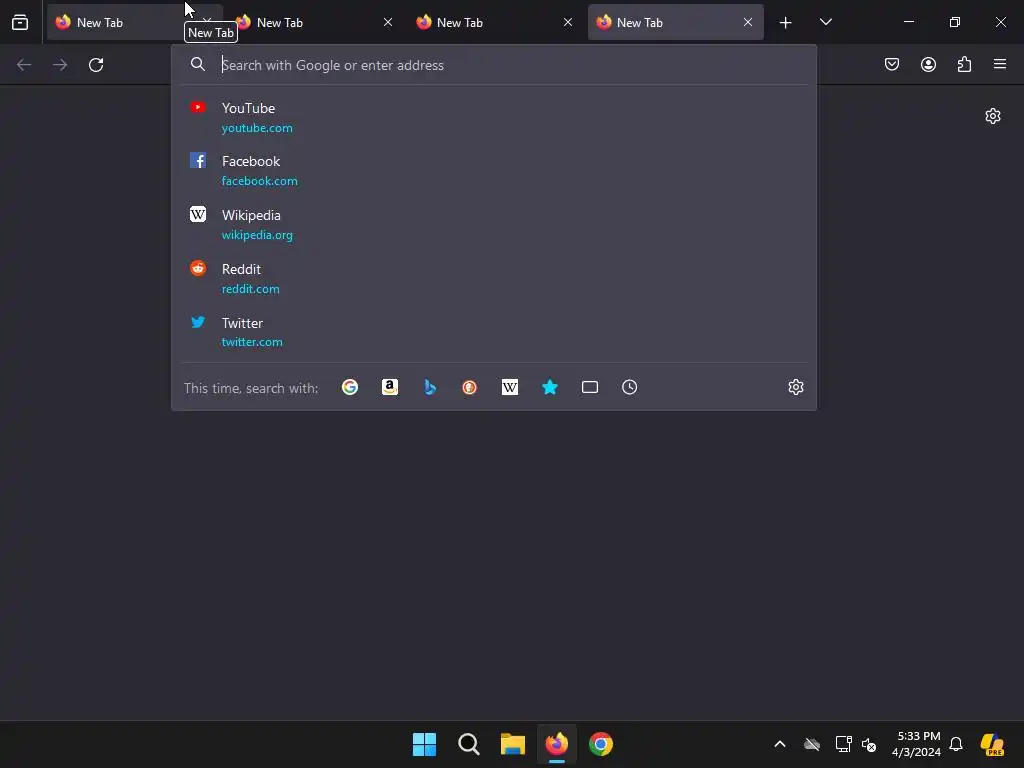Search this time with Amazon icon
This screenshot has height=768, width=1024.
(x=390, y=387)
